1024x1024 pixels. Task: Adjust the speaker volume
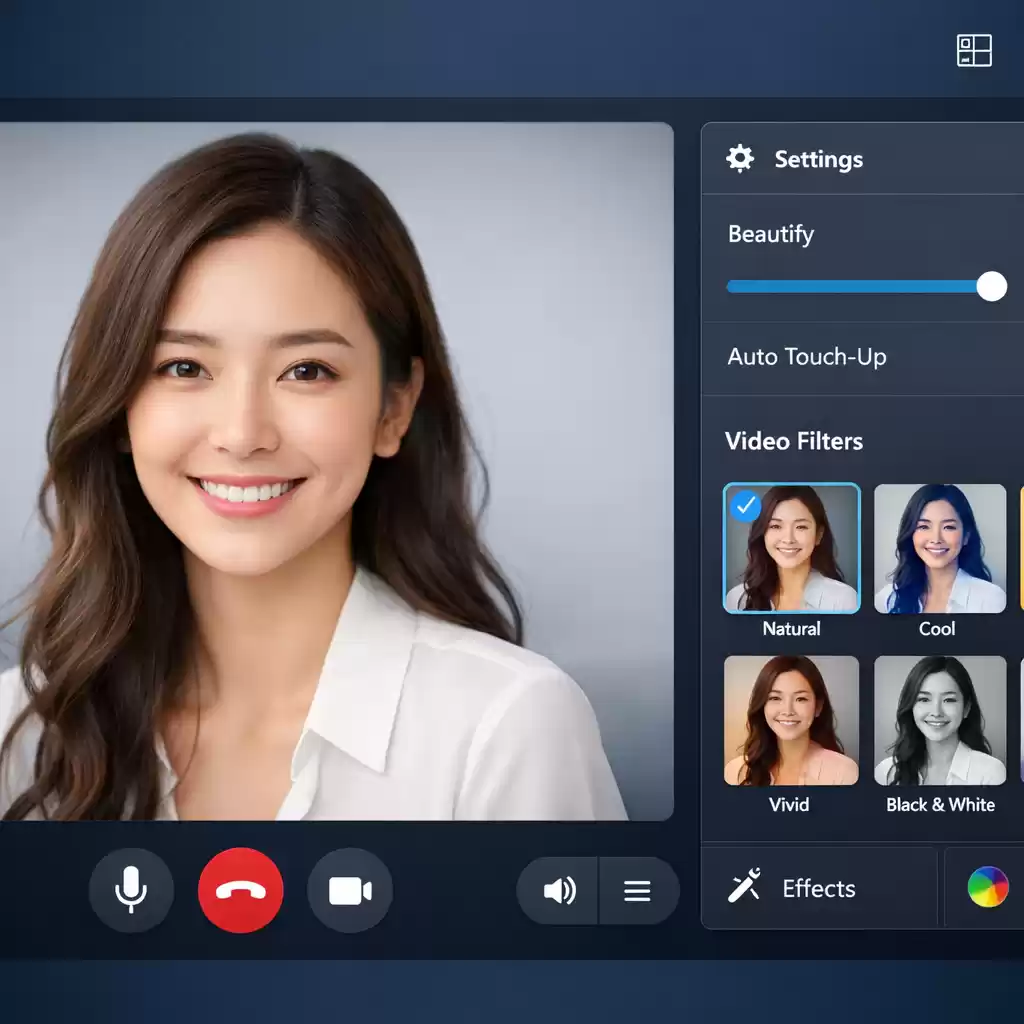click(x=558, y=890)
